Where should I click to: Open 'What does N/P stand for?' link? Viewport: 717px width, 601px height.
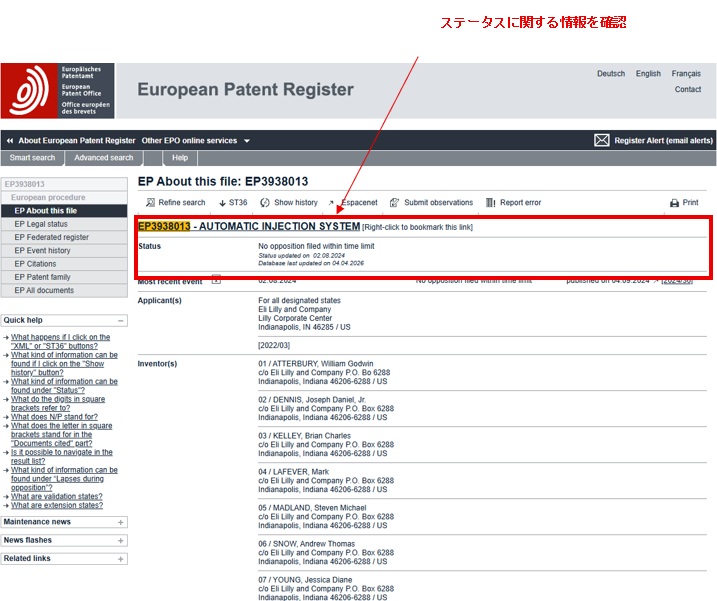[x=54, y=417]
